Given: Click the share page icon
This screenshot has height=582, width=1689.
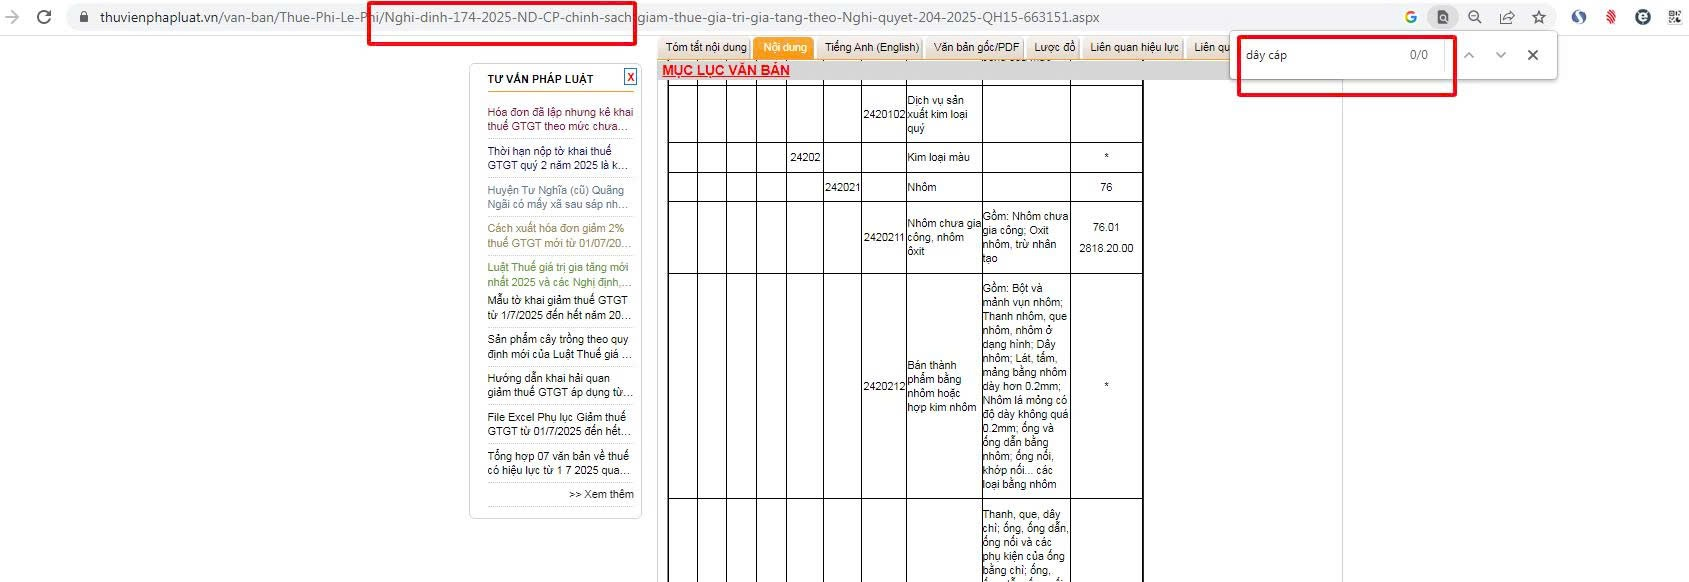Looking at the screenshot, I should 1507,17.
